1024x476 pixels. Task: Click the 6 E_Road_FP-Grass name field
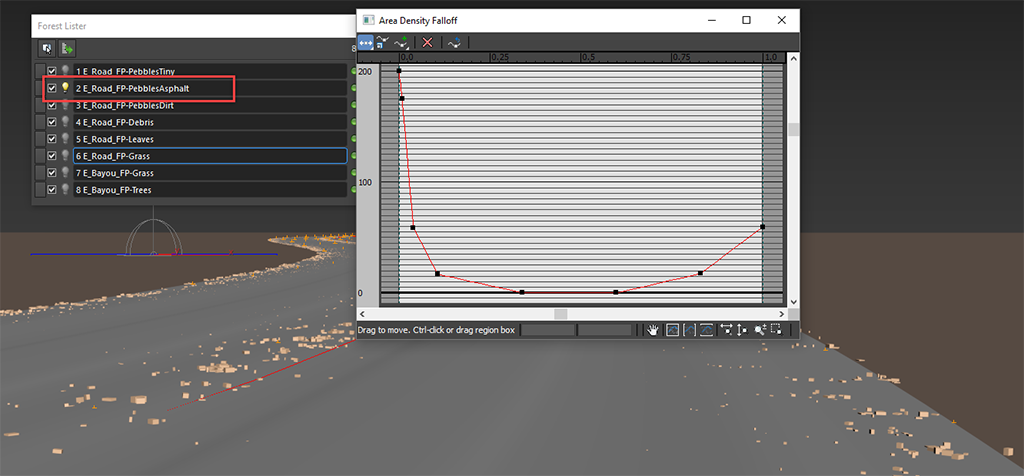209,156
